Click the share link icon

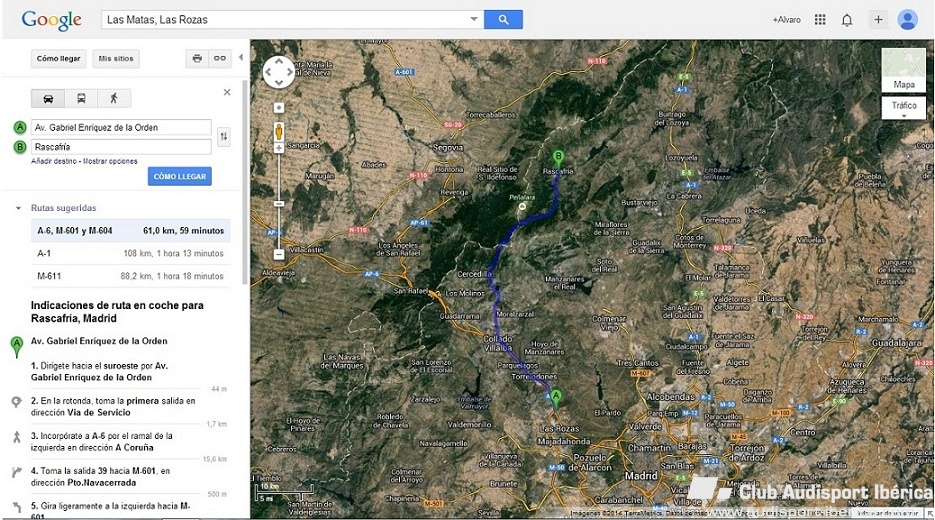(220, 59)
